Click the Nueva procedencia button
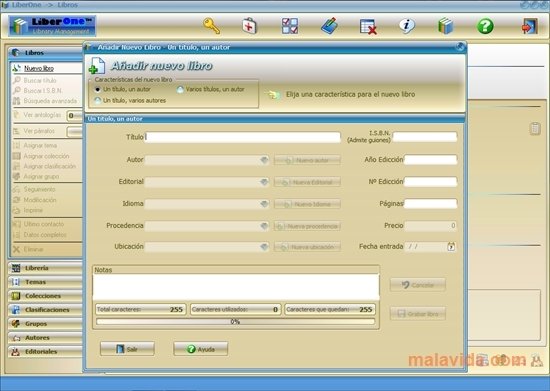 point(307,226)
